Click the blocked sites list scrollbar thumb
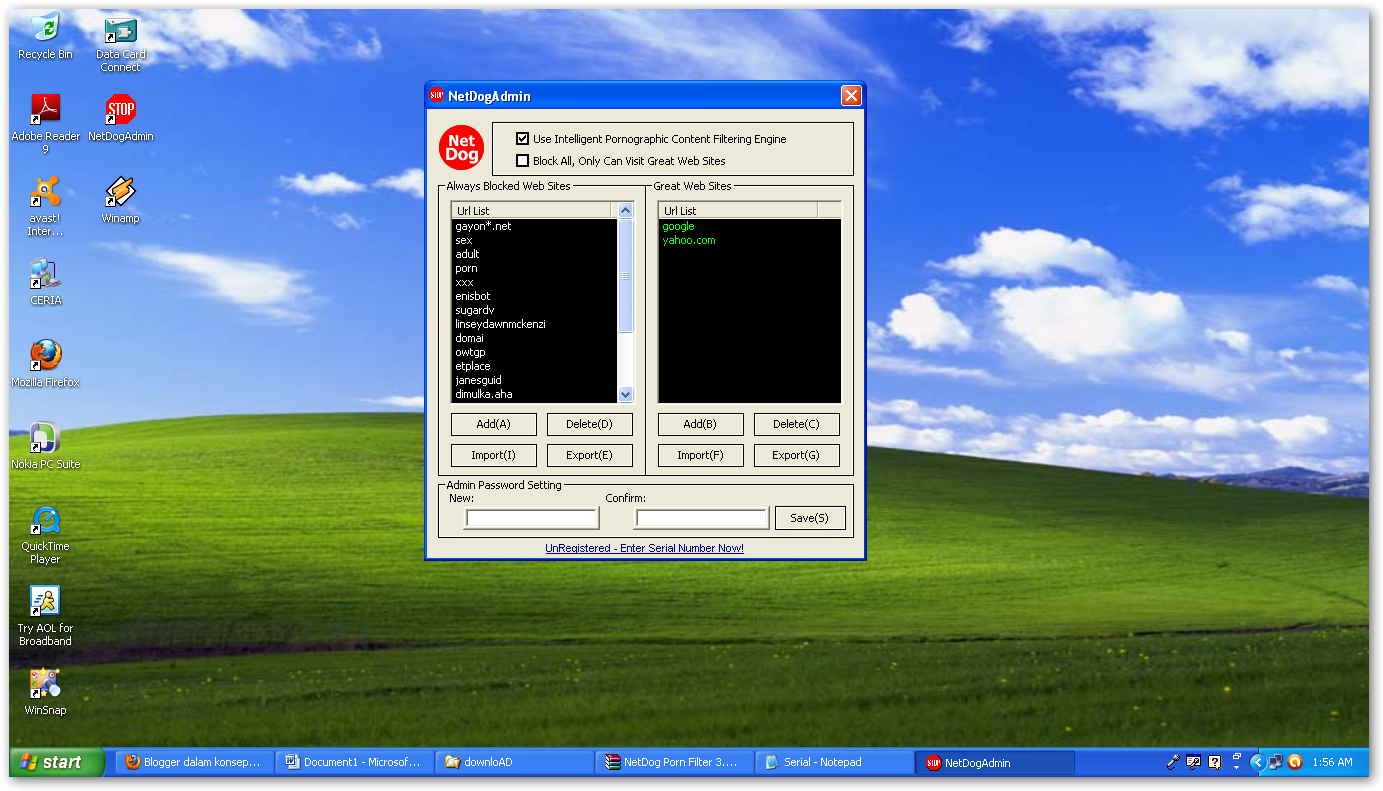1383x791 pixels. click(x=626, y=275)
